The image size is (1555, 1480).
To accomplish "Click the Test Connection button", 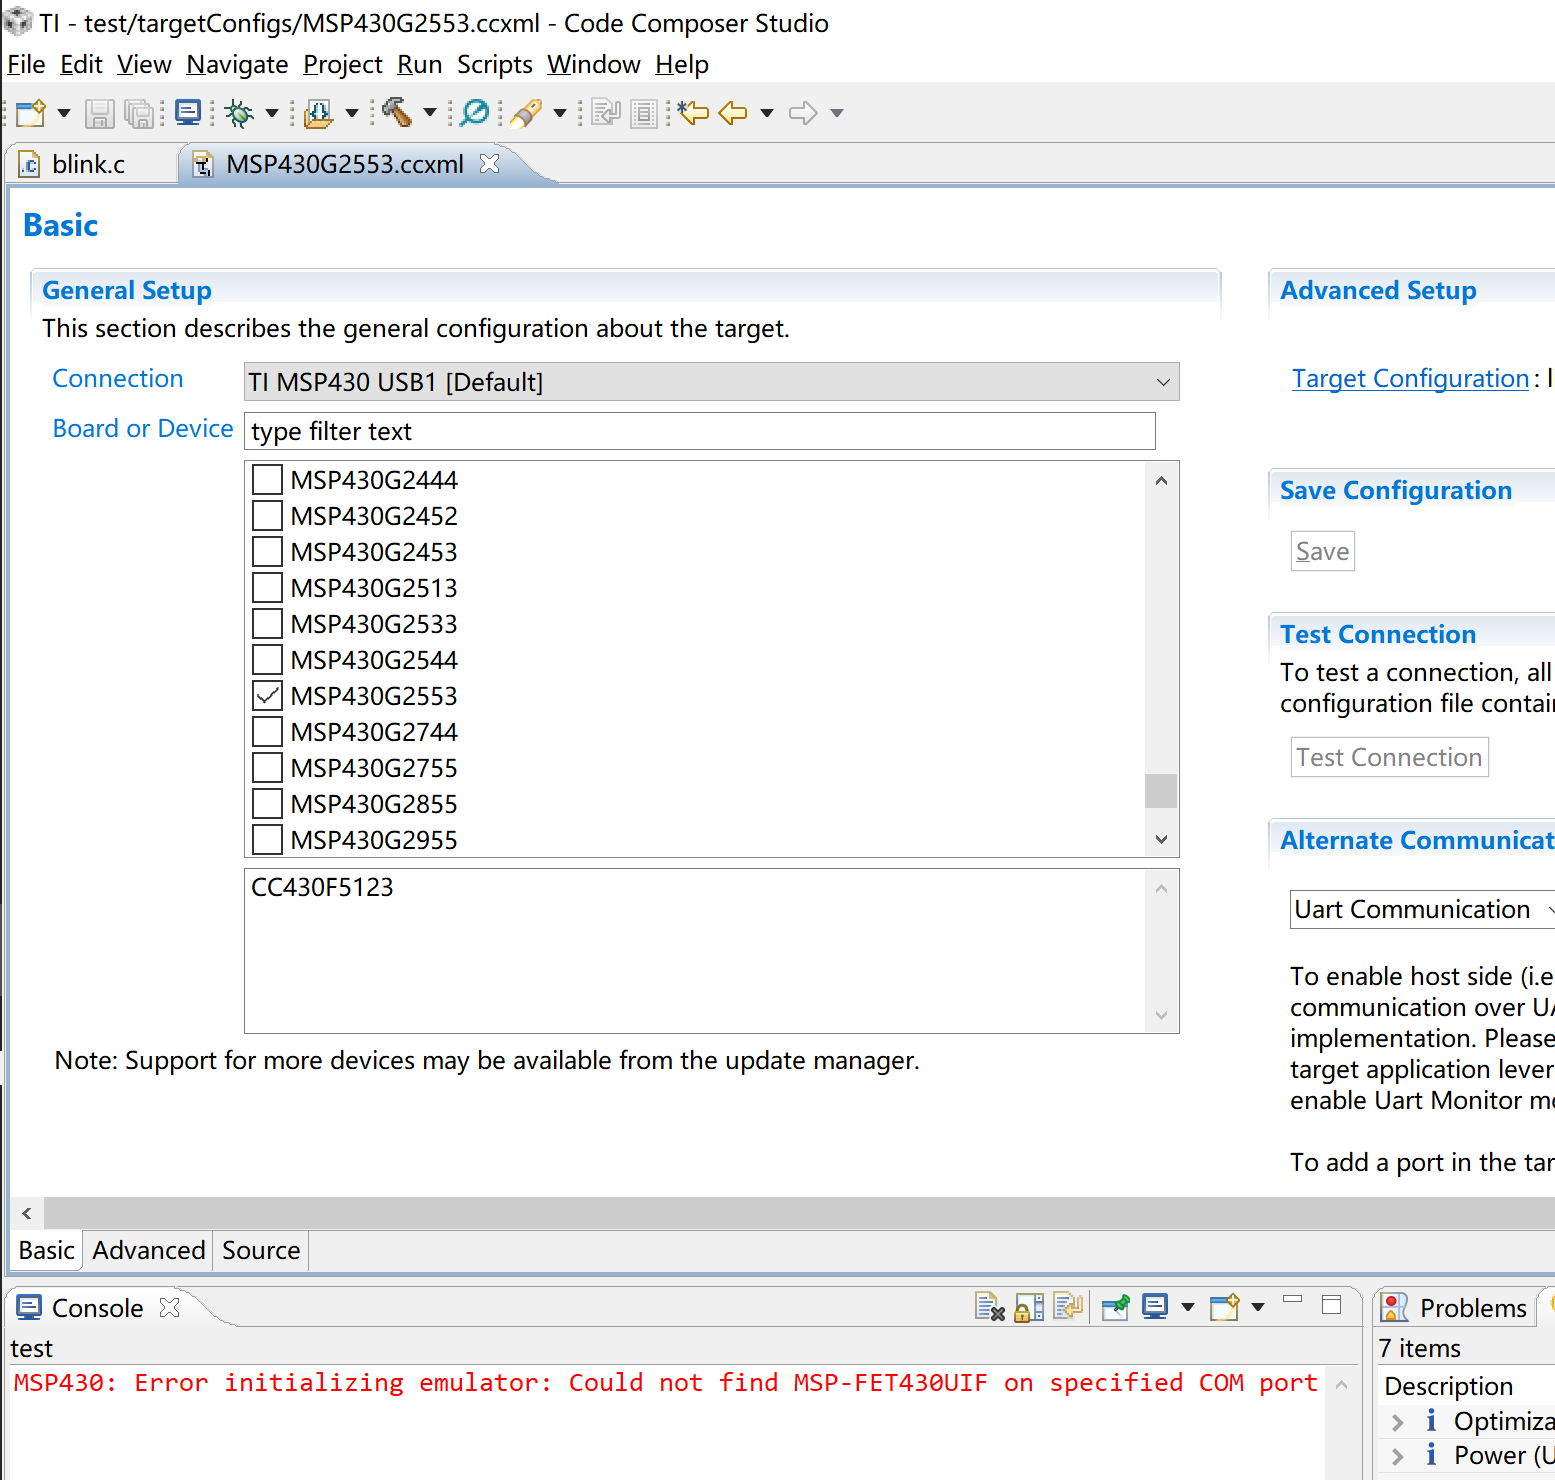I will click(x=1389, y=757).
